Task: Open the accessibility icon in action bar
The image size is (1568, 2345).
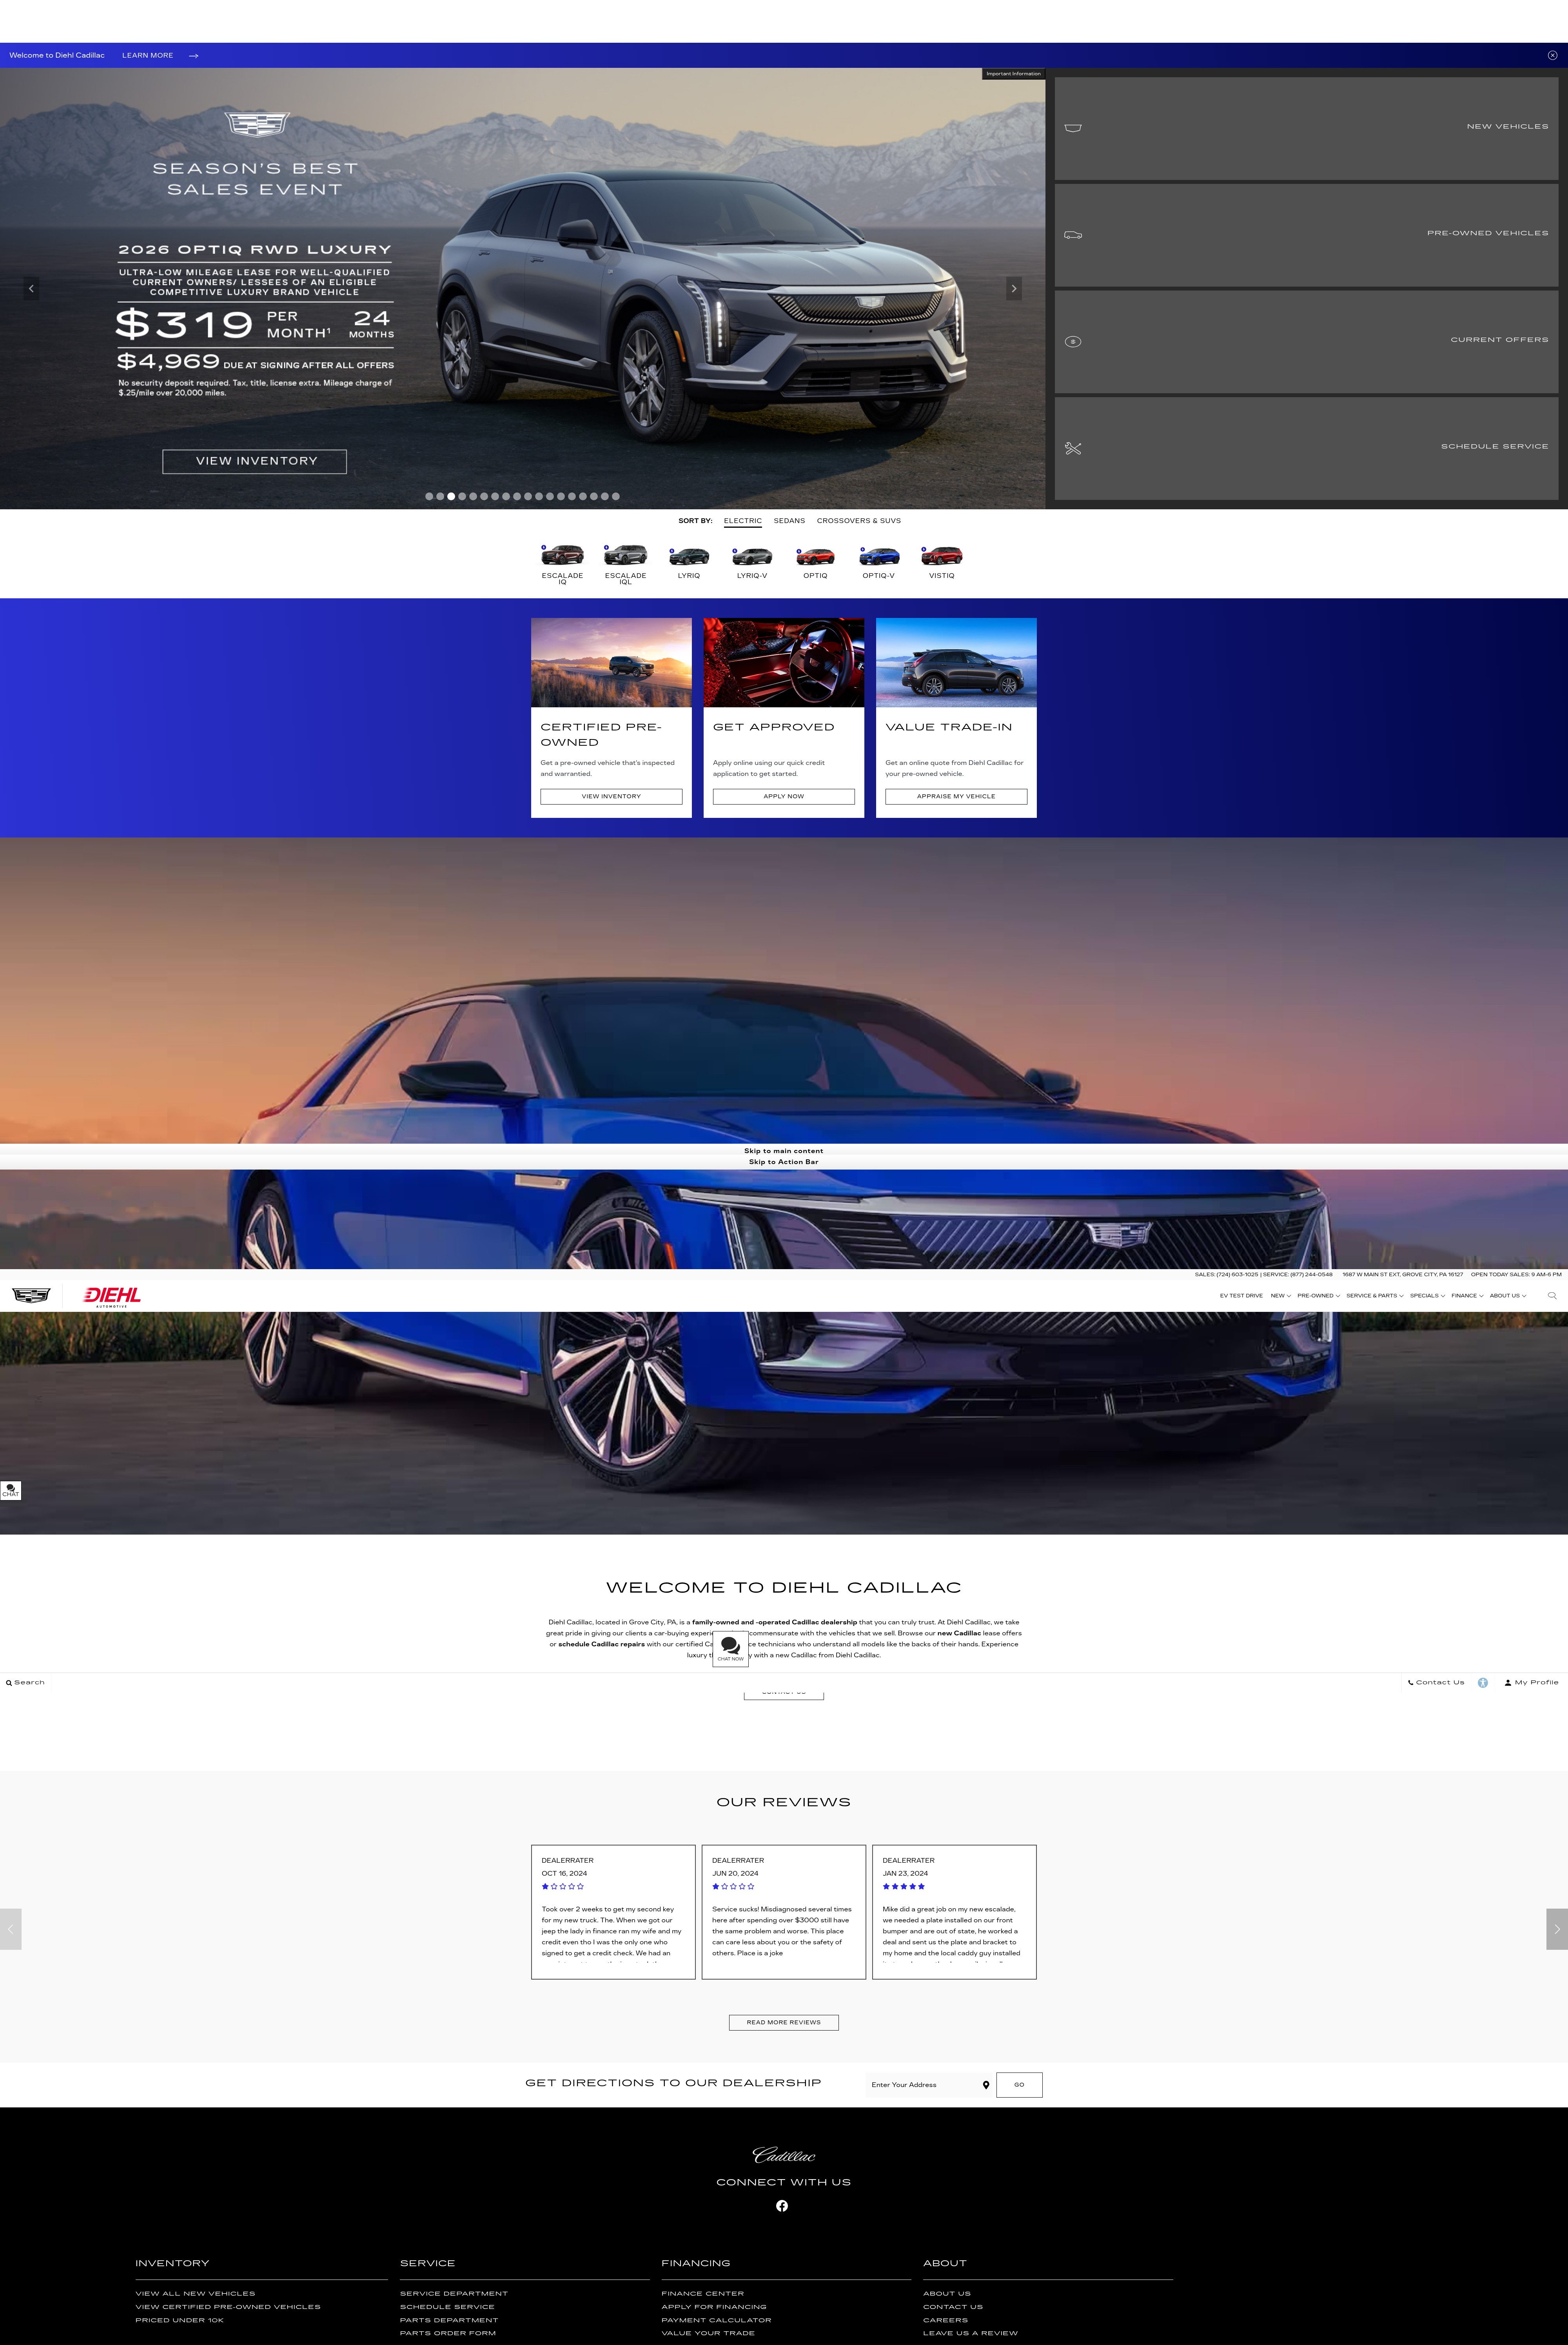Action: (x=1483, y=1683)
